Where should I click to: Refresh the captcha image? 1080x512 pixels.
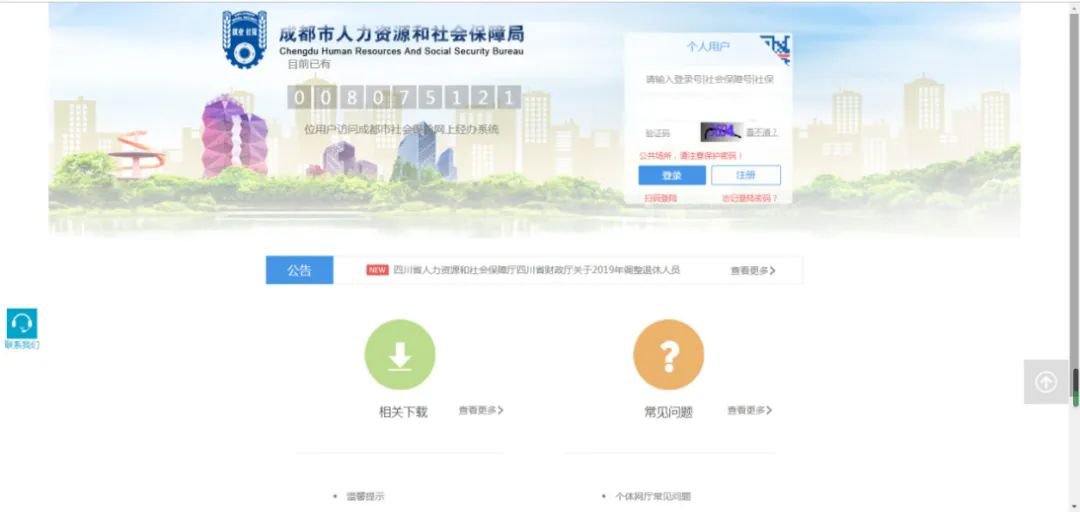tap(720, 132)
